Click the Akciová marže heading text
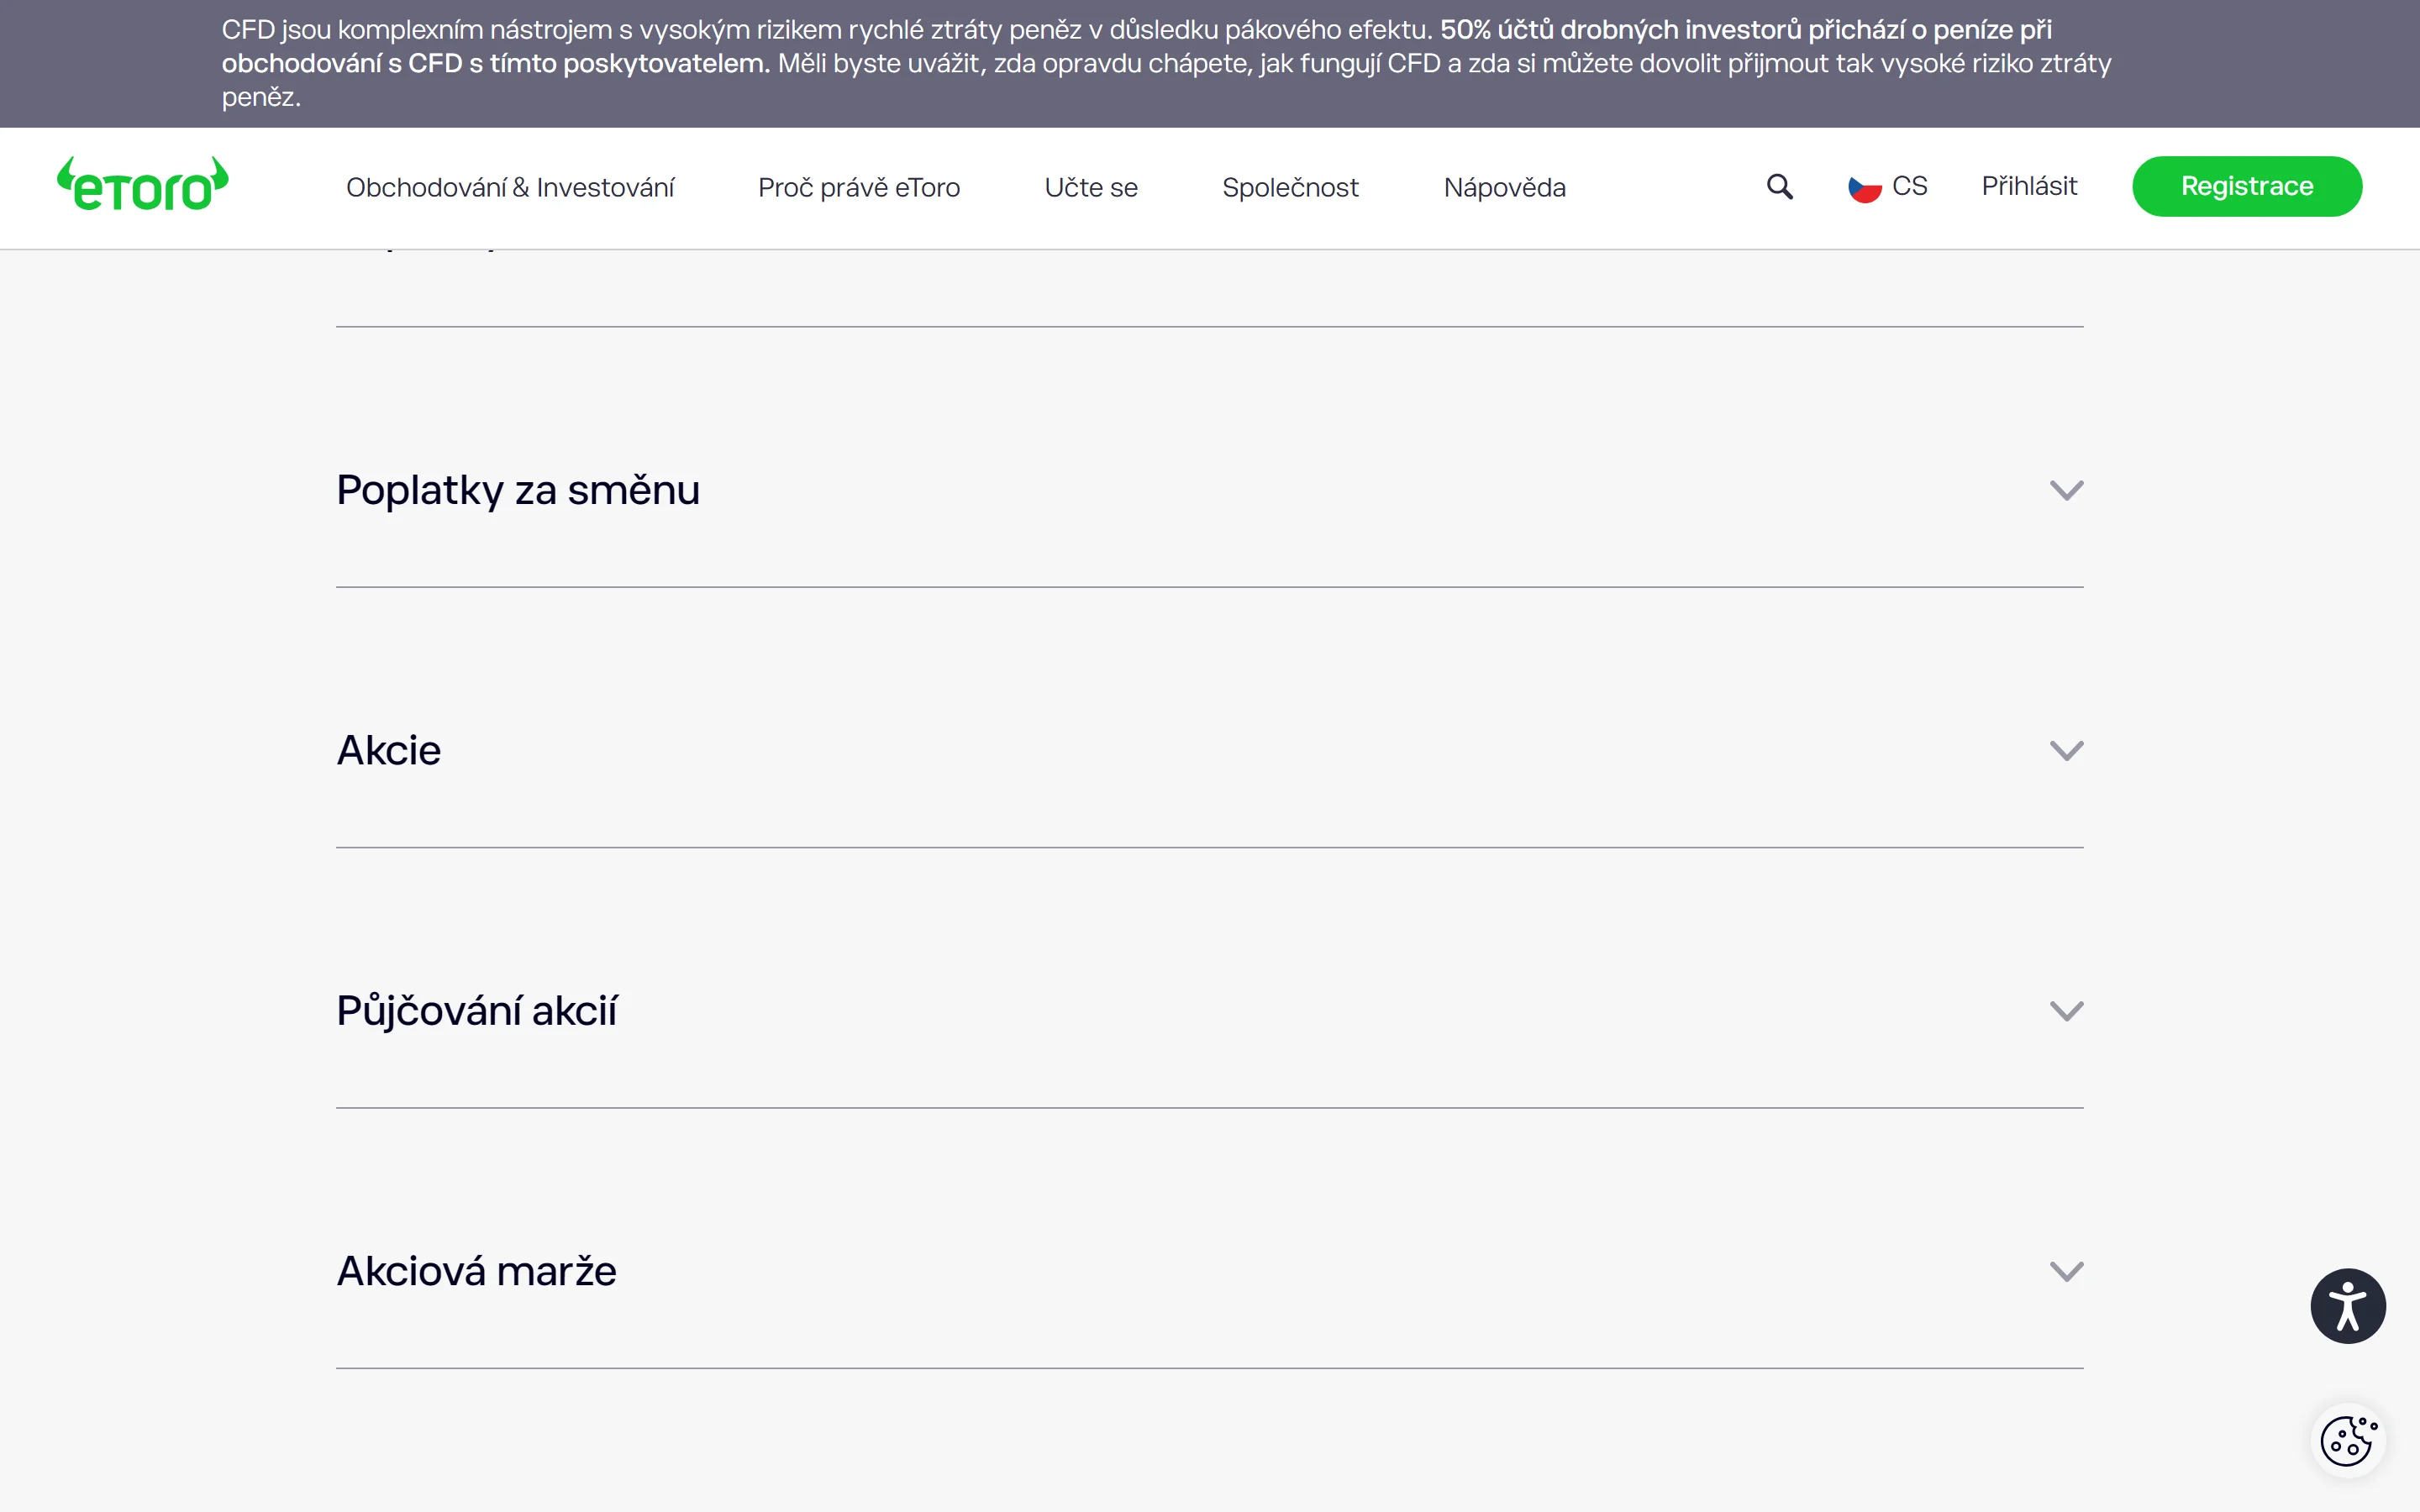 [476, 1271]
